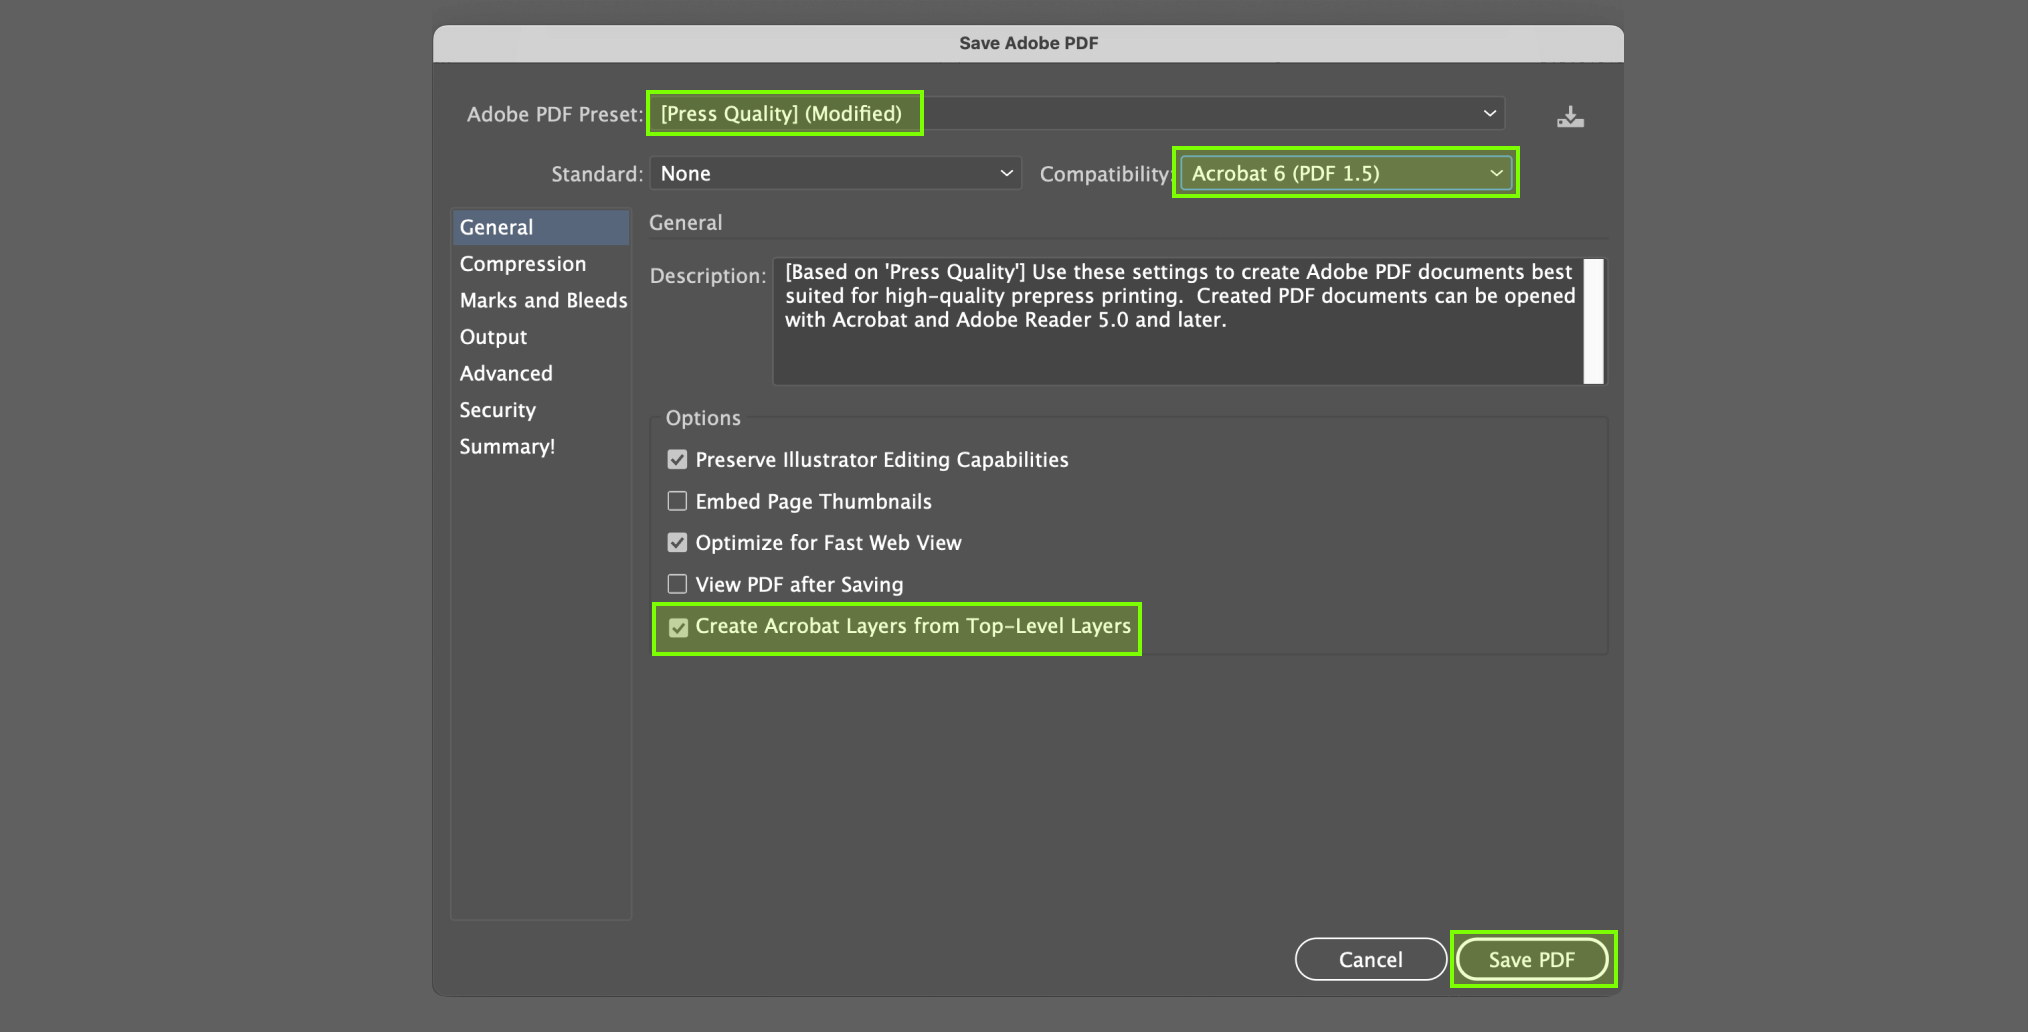Go to the Output section

(x=540, y=337)
